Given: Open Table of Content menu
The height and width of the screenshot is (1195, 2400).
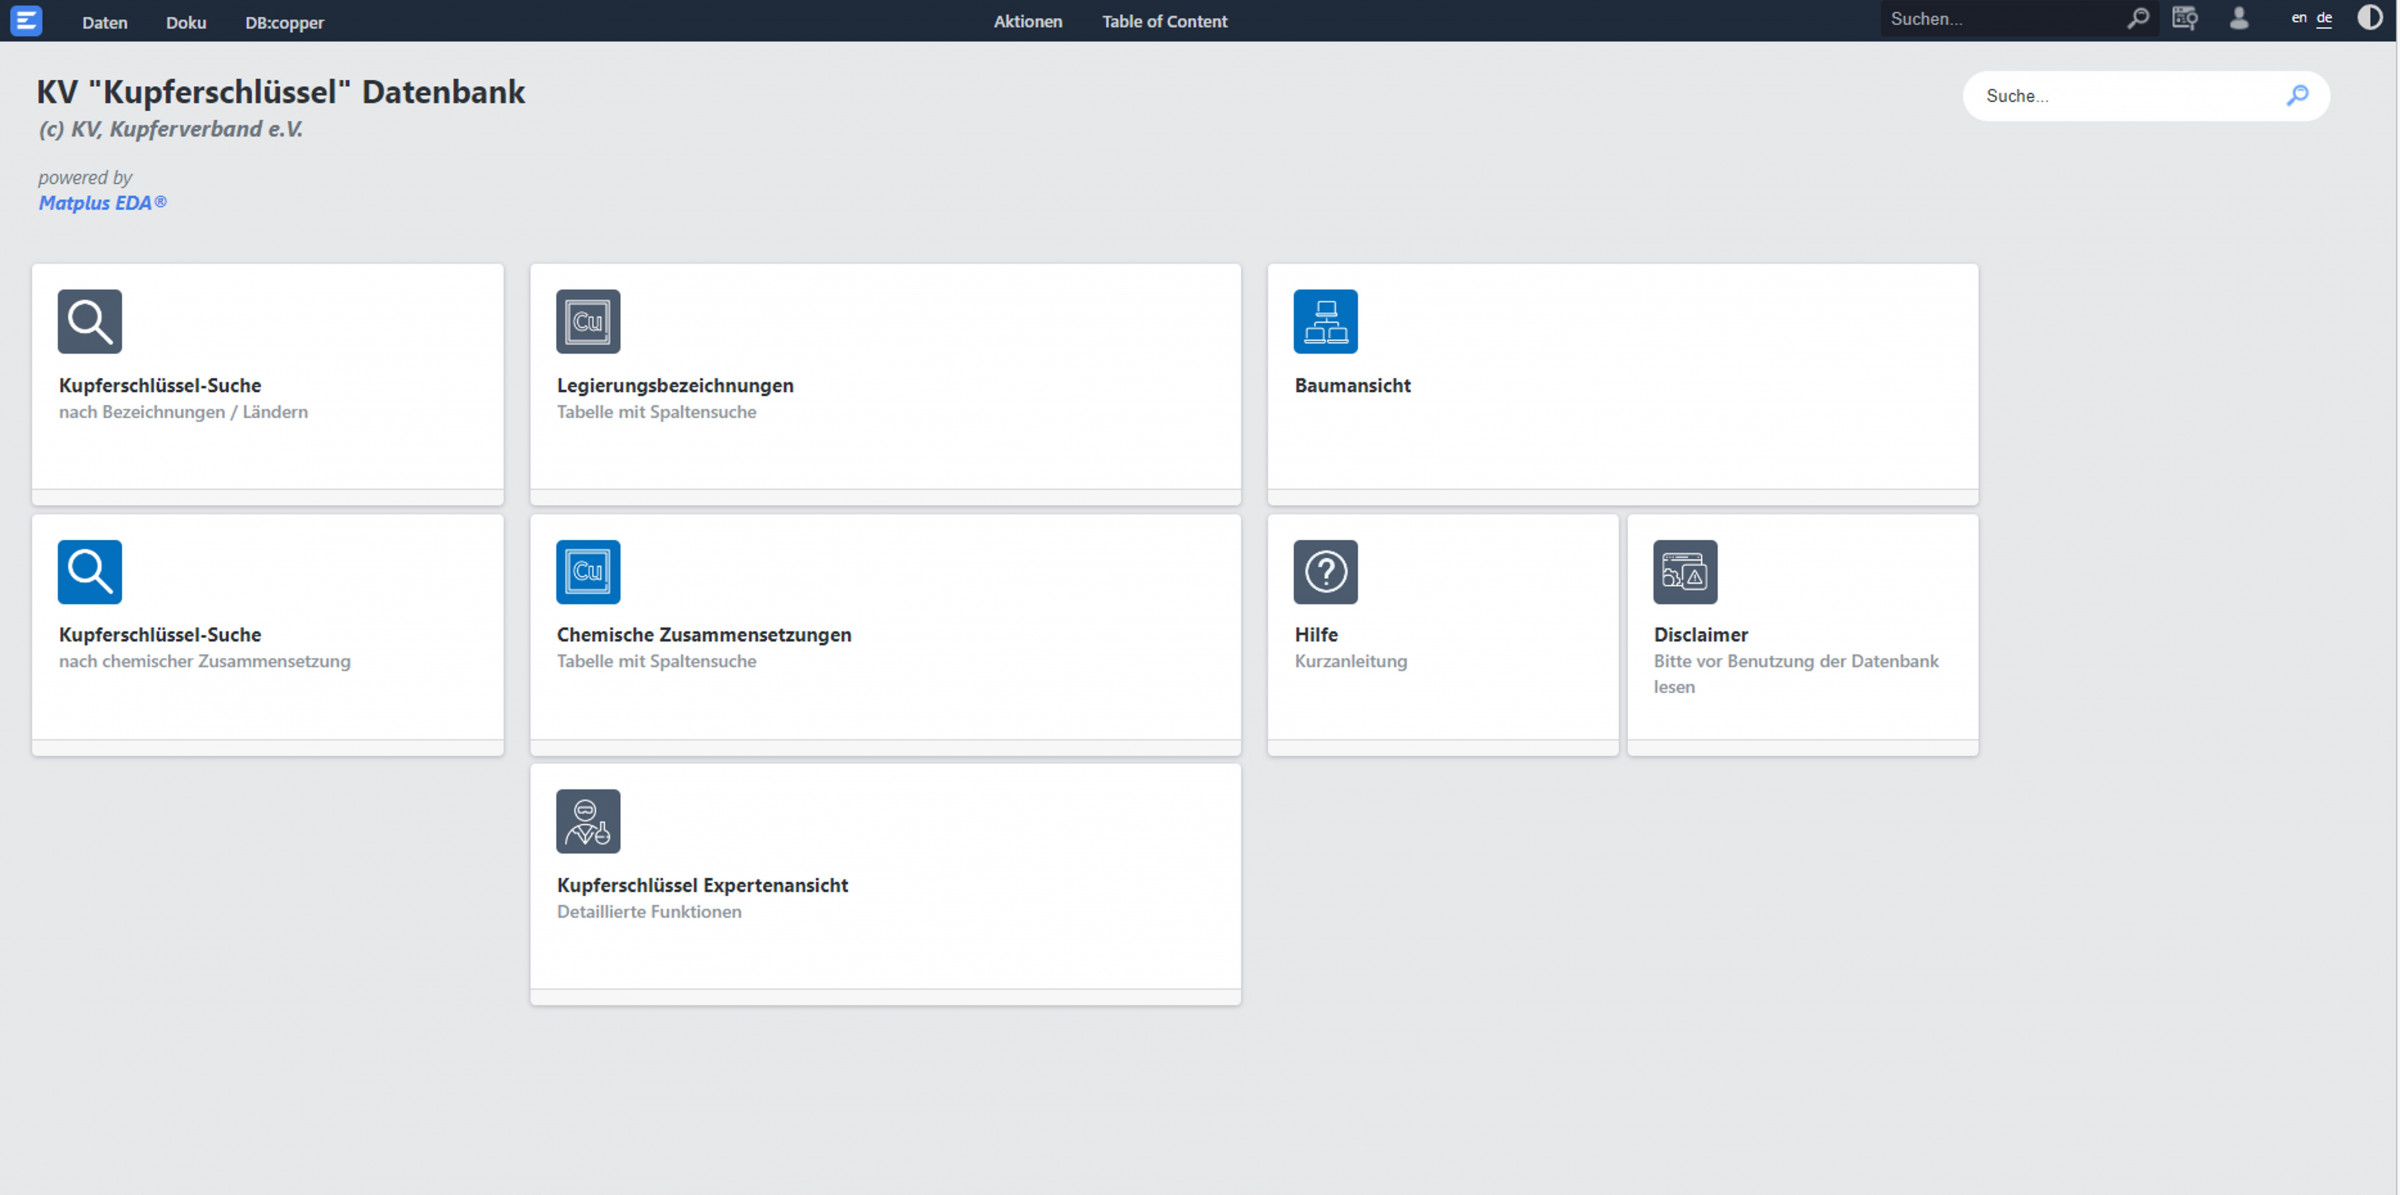Looking at the screenshot, I should tap(1164, 21).
